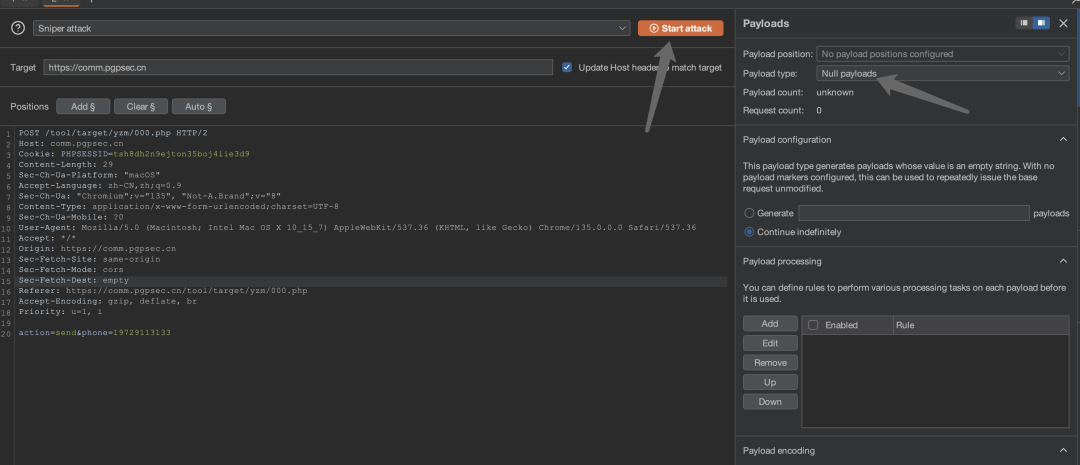Close the Payloads panel
The height and width of the screenshot is (465, 1080).
pyautogui.click(x=1063, y=23)
